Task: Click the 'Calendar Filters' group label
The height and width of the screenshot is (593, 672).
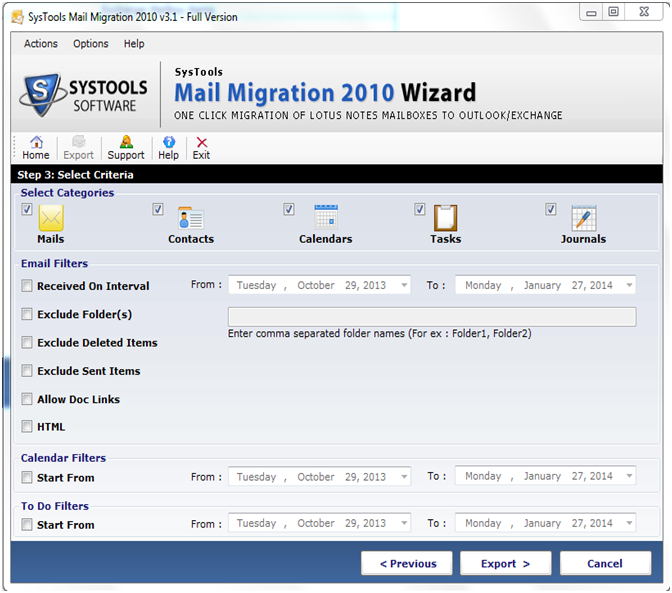Action: [x=63, y=458]
